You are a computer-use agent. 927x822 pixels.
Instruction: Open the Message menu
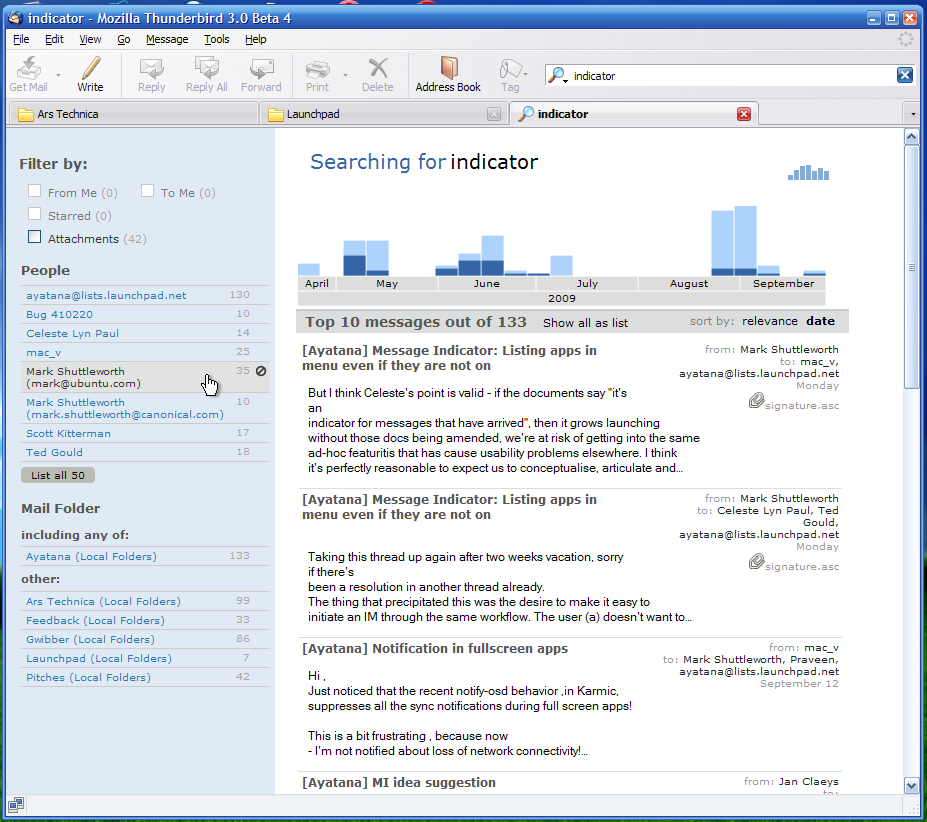(167, 39)
